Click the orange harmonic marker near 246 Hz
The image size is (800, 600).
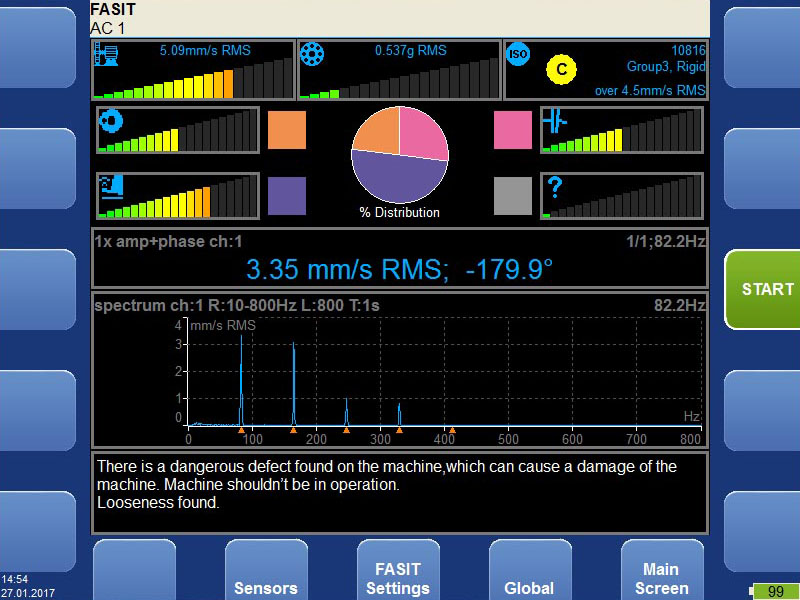click(346, 431)
